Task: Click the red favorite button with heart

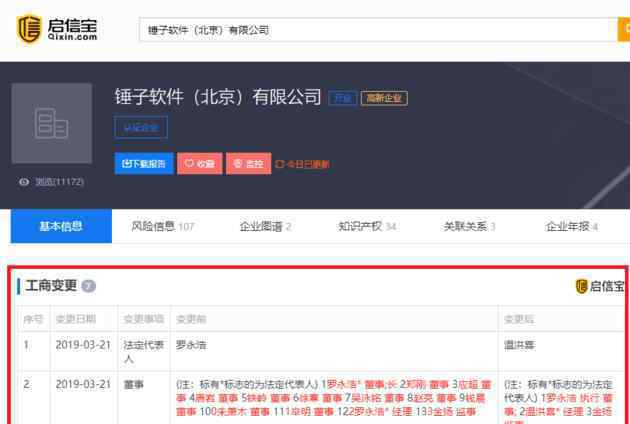Action: point(200,164)
